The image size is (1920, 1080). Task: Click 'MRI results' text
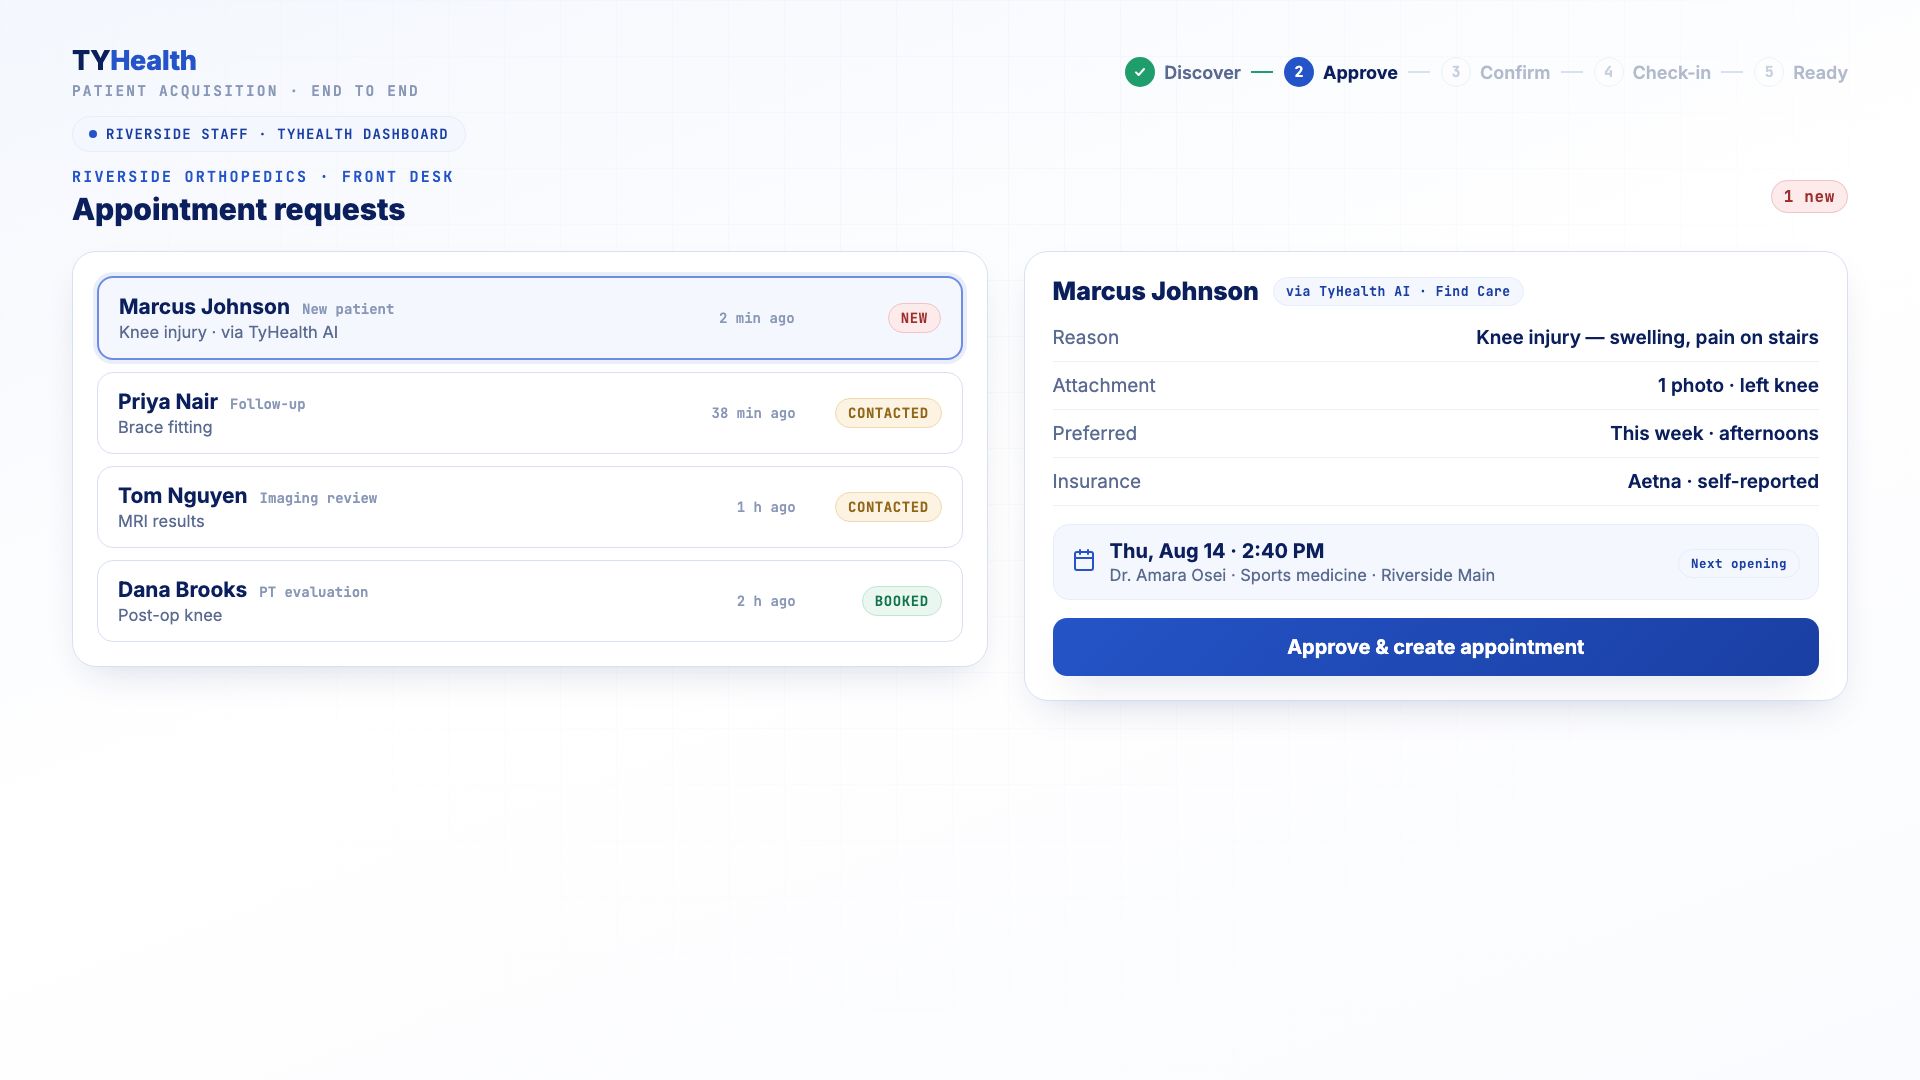(161, 522)
